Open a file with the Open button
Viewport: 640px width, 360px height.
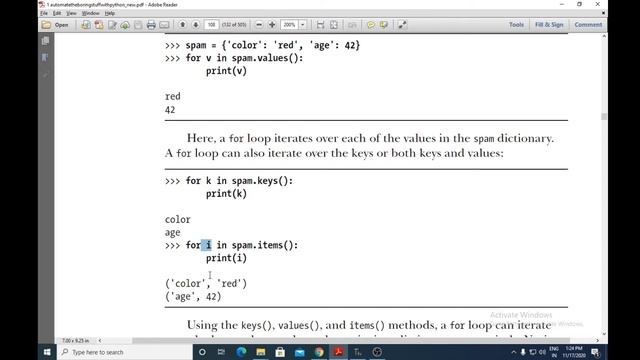click(x=55, y=25)
